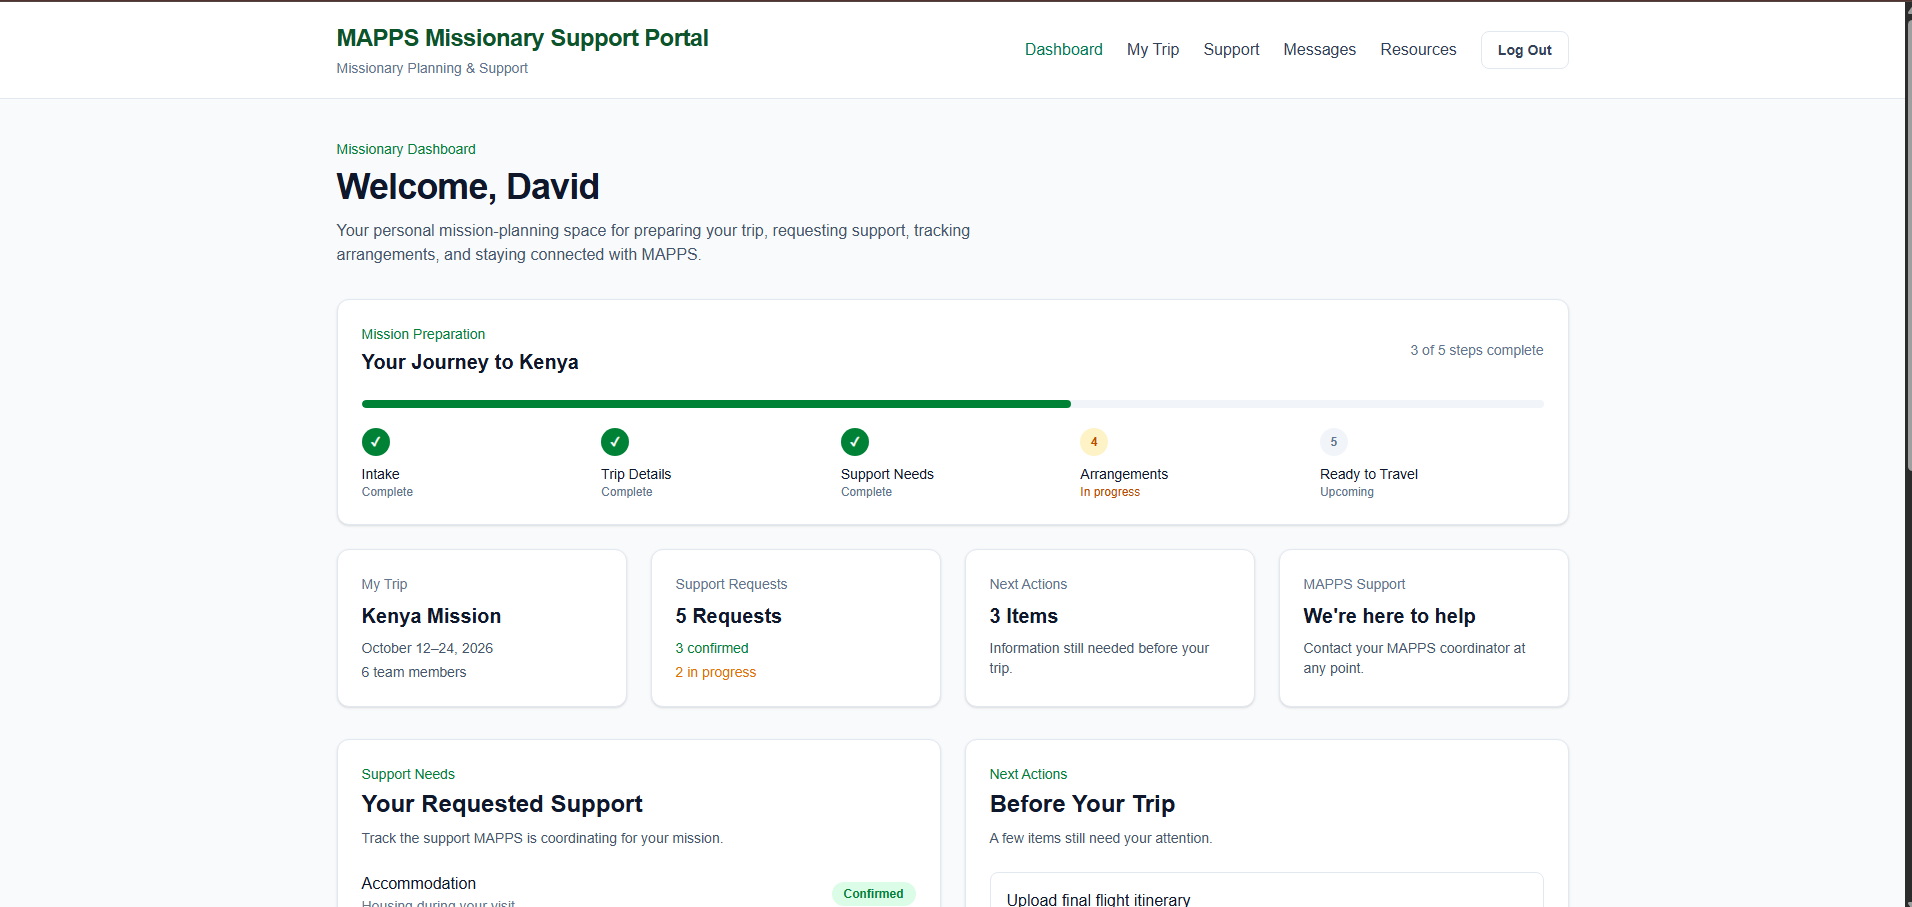The width and height of the screenshot is (1912, 907).
Task: Click the Accommodation support row title
Action: [419, 883]
